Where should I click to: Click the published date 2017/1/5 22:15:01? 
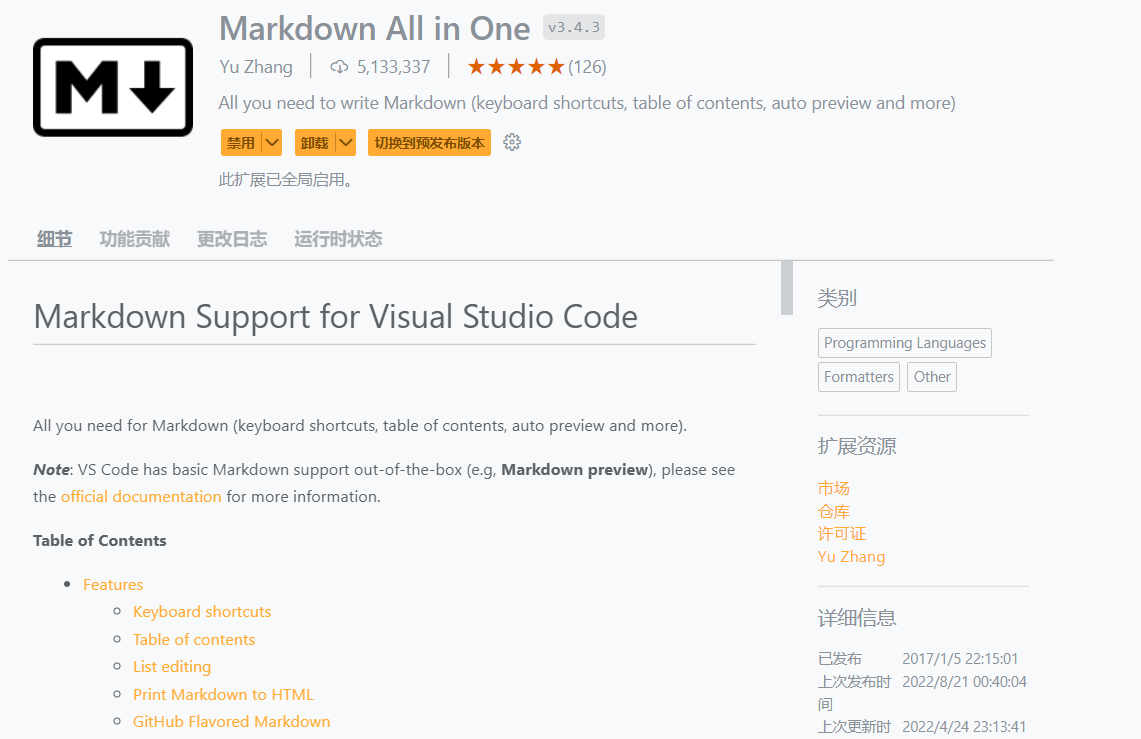point(961,659)
